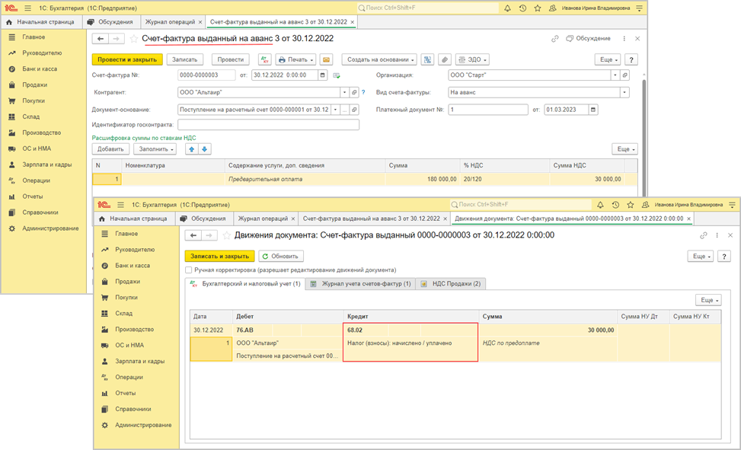Screen dimensions: 741x450
Task: Click Обсуждение button in invoice header
Action: point(588,39)
